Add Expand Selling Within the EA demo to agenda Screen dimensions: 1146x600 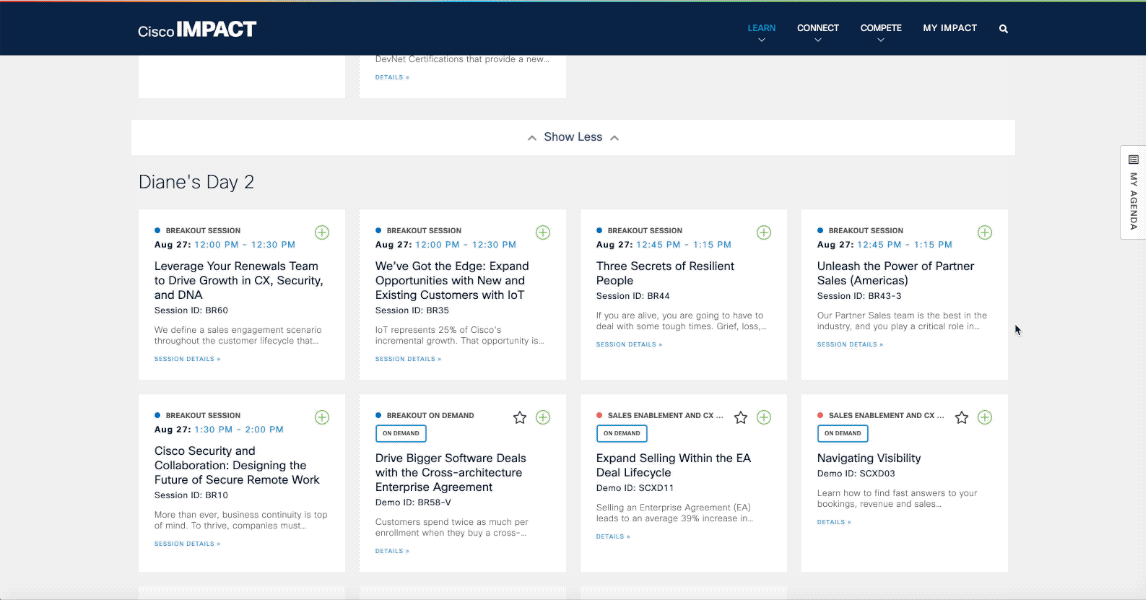[764, 417]
